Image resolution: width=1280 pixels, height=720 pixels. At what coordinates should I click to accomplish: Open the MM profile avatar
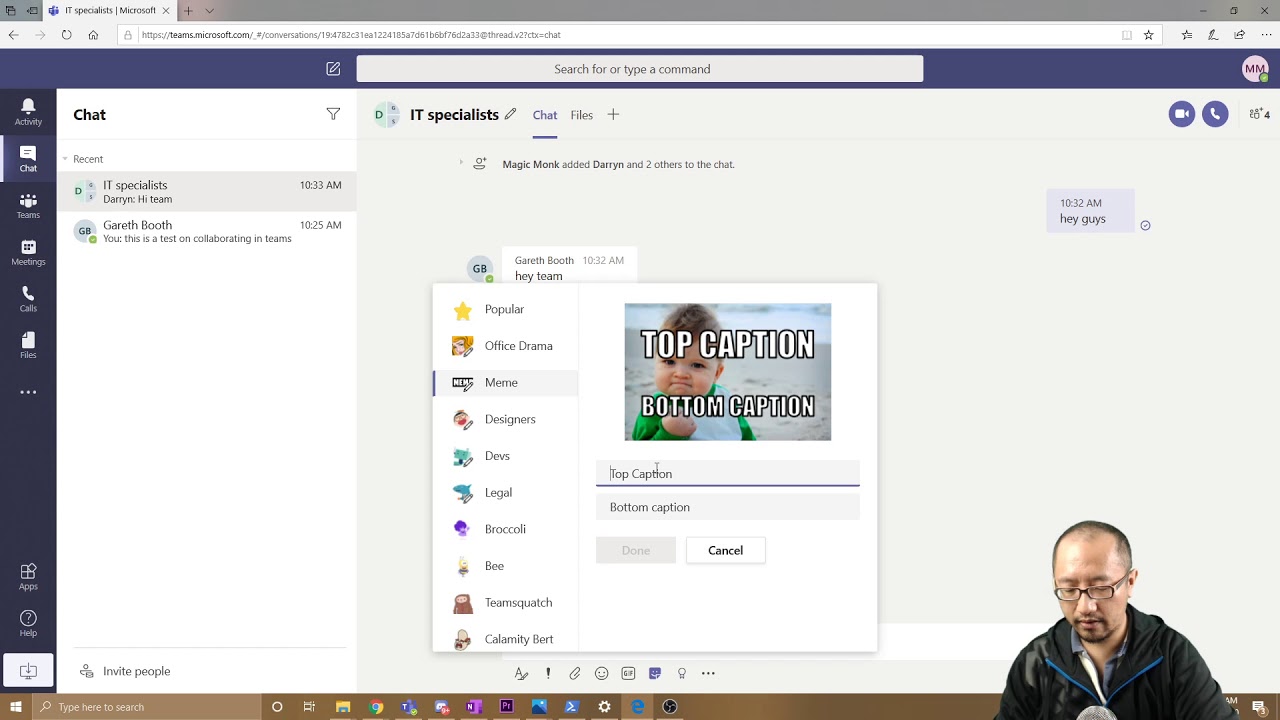1254,69
